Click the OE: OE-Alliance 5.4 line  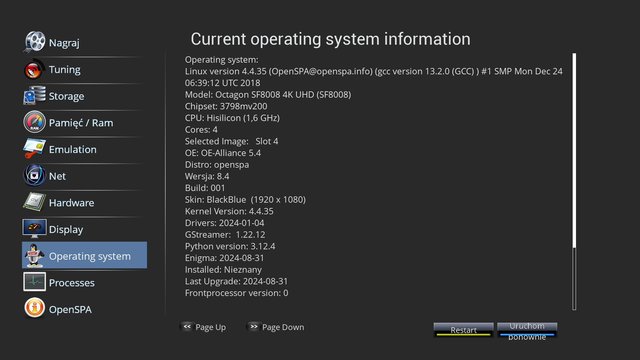(223, 153)
